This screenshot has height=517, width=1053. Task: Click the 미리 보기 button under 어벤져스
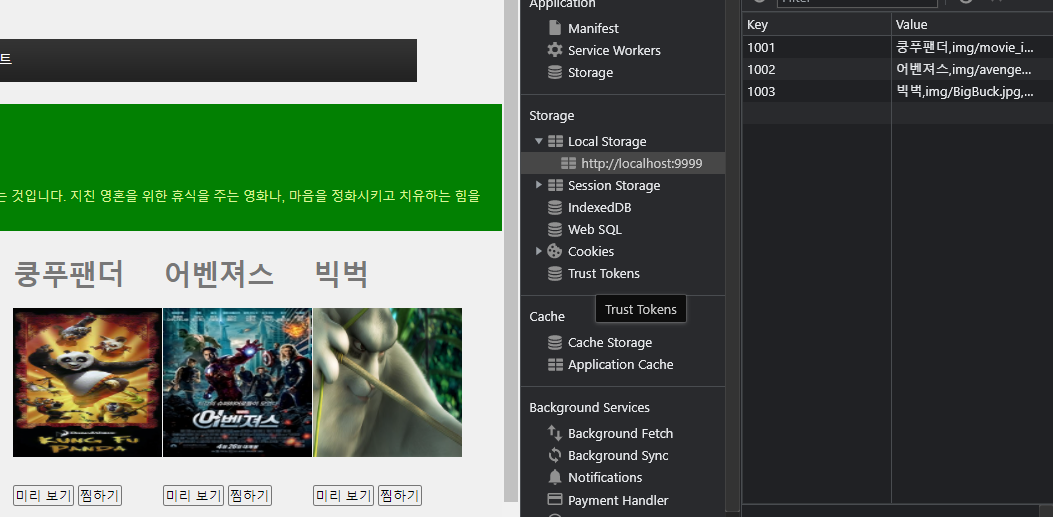click(194, 496)
